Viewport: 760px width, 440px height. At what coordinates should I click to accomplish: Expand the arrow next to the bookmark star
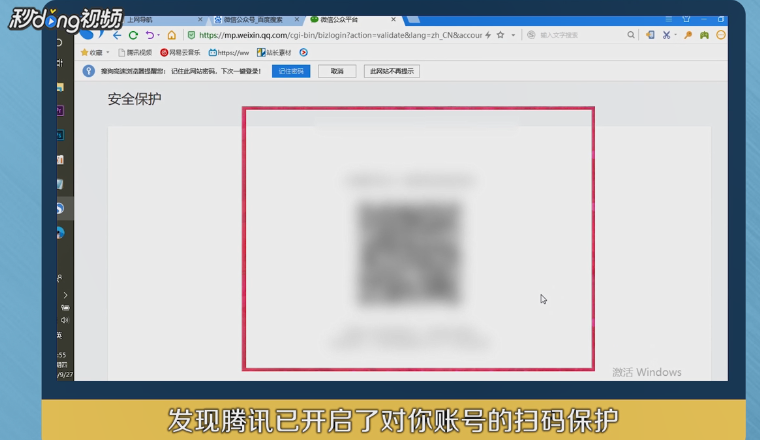pyautogui.click(x=513, y=35)
